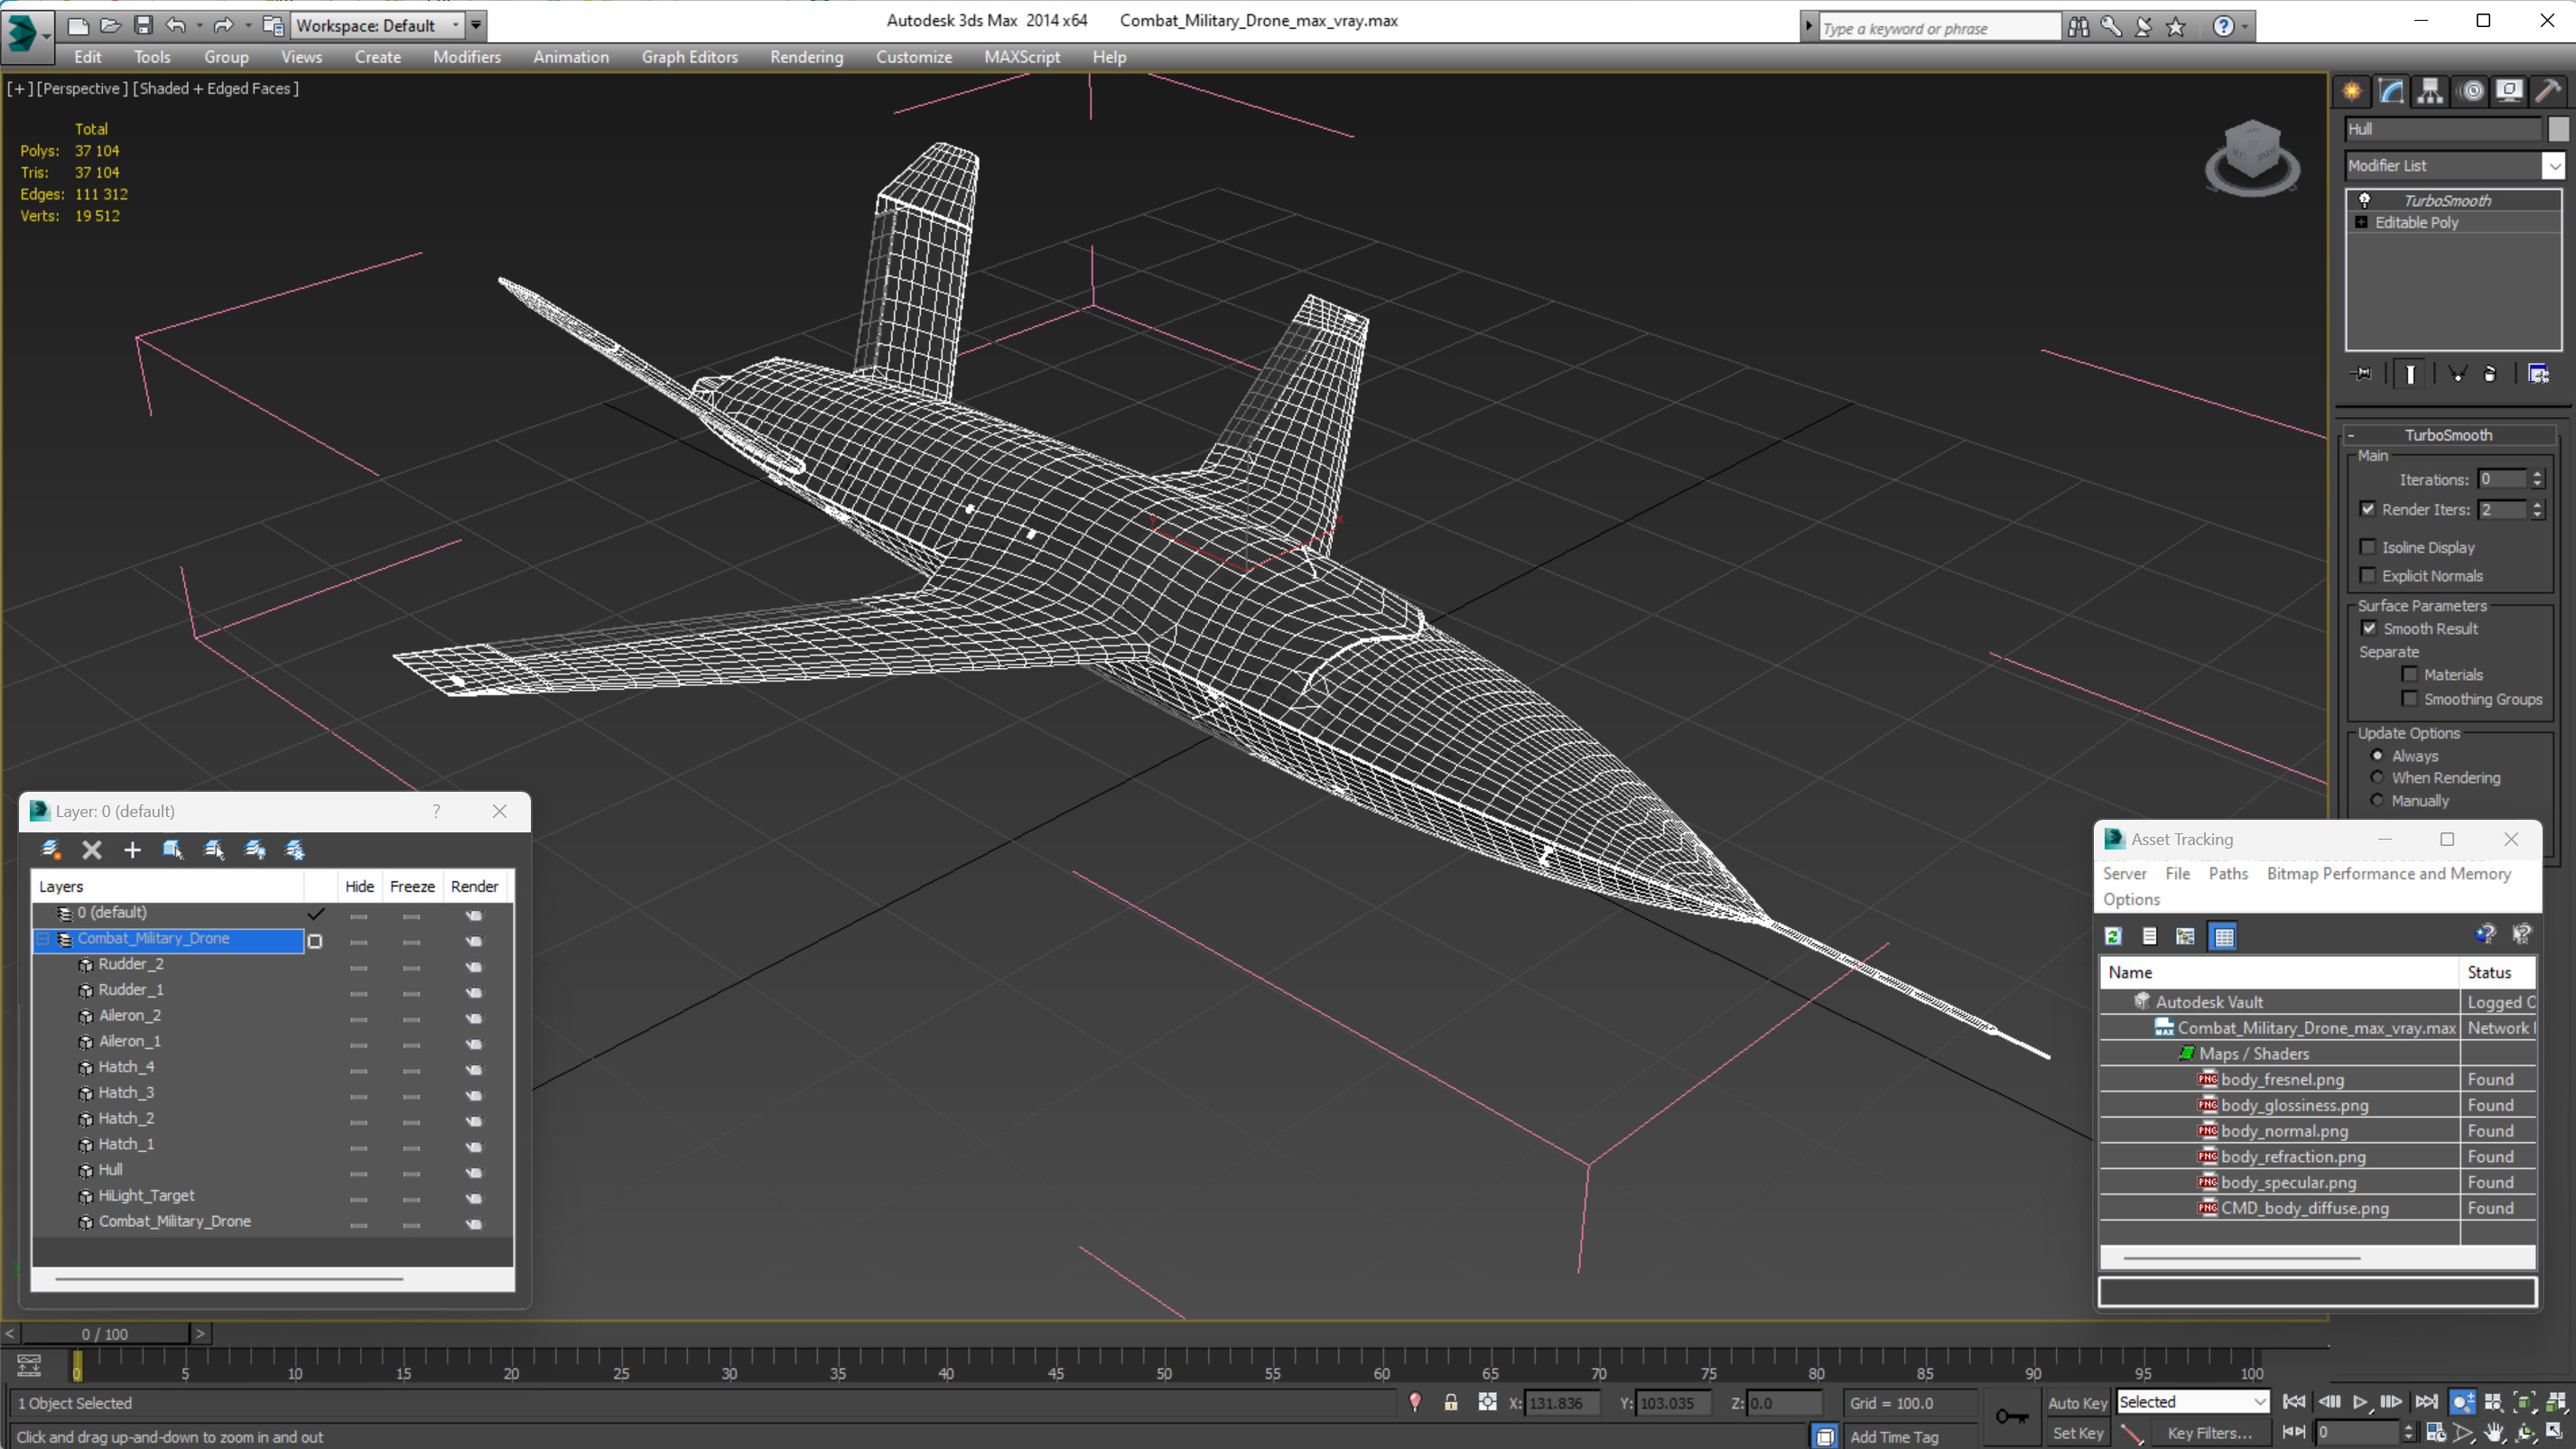The height and width of the screenshot is (1449, 2576).
Task: Open Bitmap Performance and Memory menu
Action: [x=2388, y=873]
